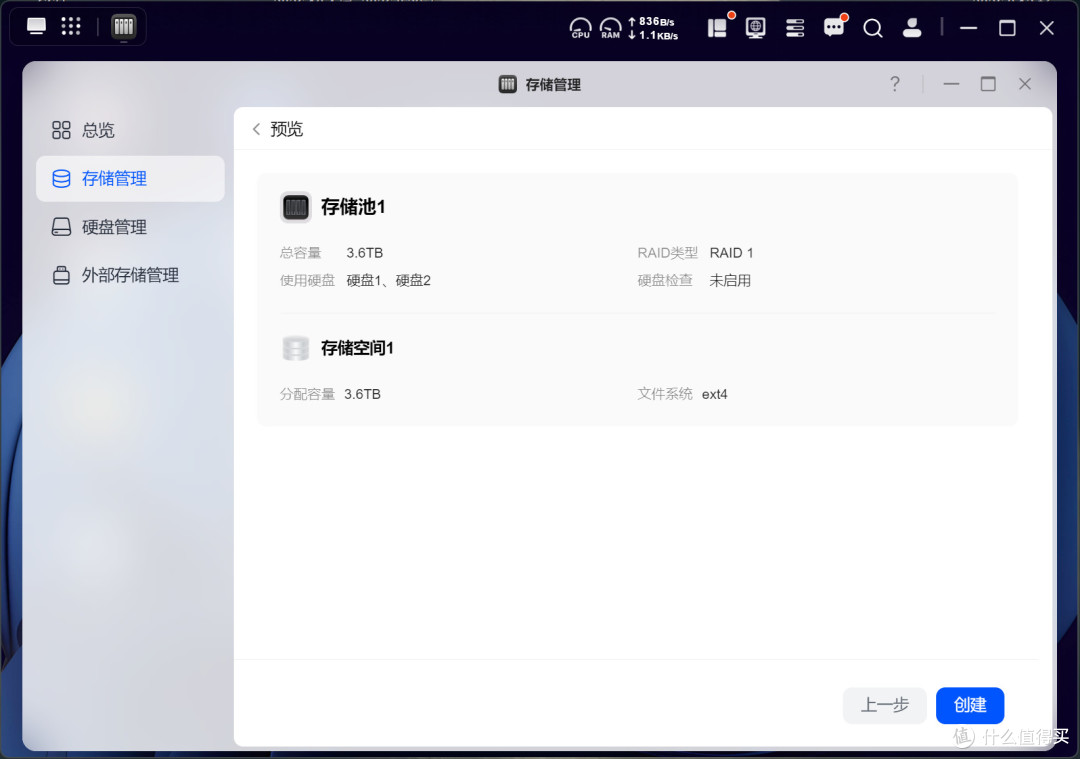The image size is (1080, 759).
Task: Click the 存储管理 window title icon
Action: click(x=508, y=84)
